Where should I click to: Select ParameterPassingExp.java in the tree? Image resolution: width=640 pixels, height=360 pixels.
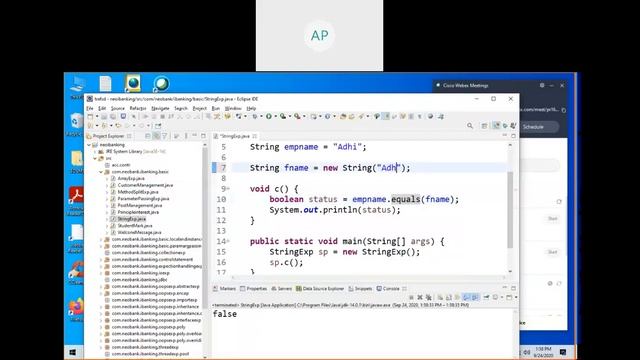pyautogui.click(x=143, y=199)
